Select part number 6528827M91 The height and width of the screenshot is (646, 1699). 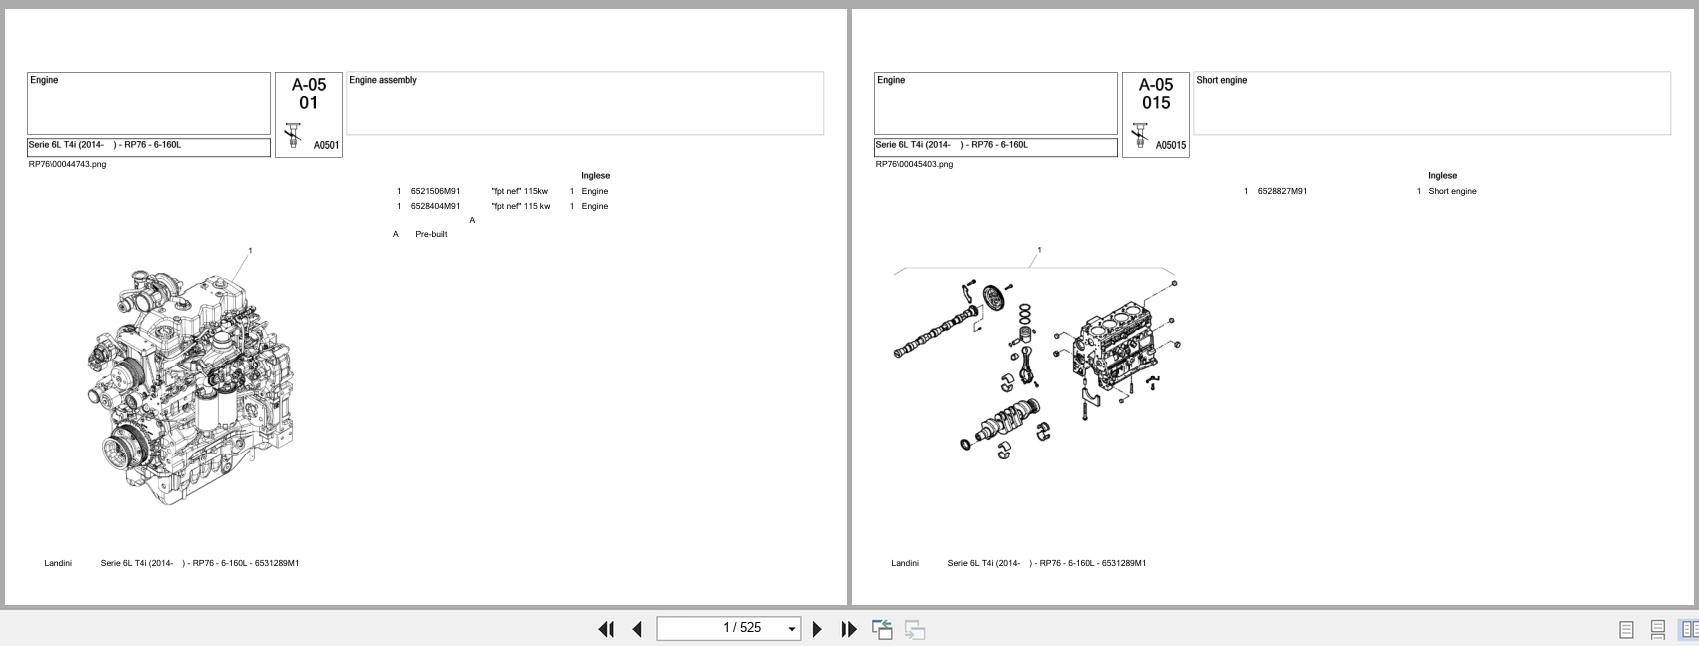1282,191
